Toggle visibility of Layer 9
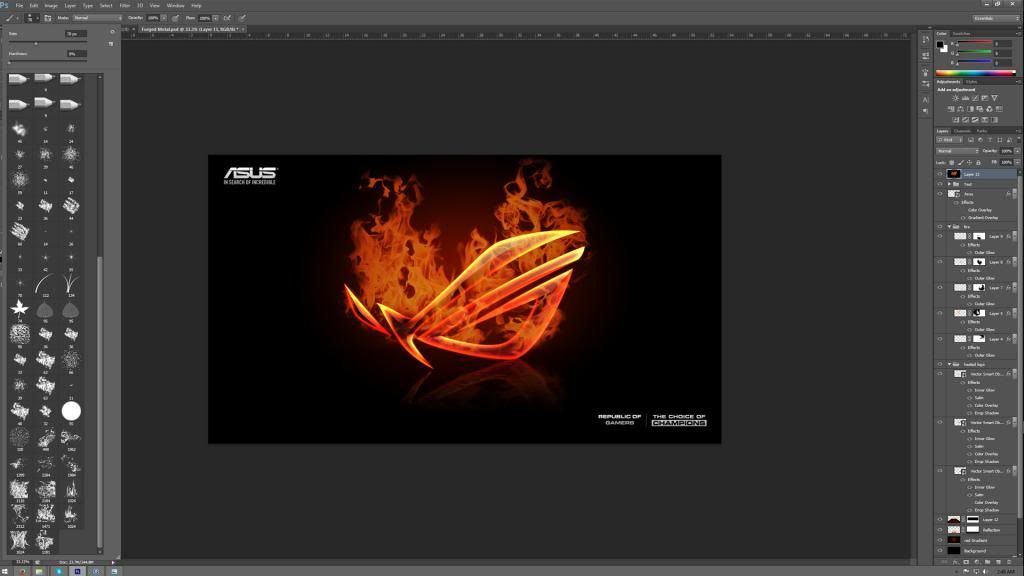Image resolution: width=1024 pixels, height=576 pixels. 940,236
